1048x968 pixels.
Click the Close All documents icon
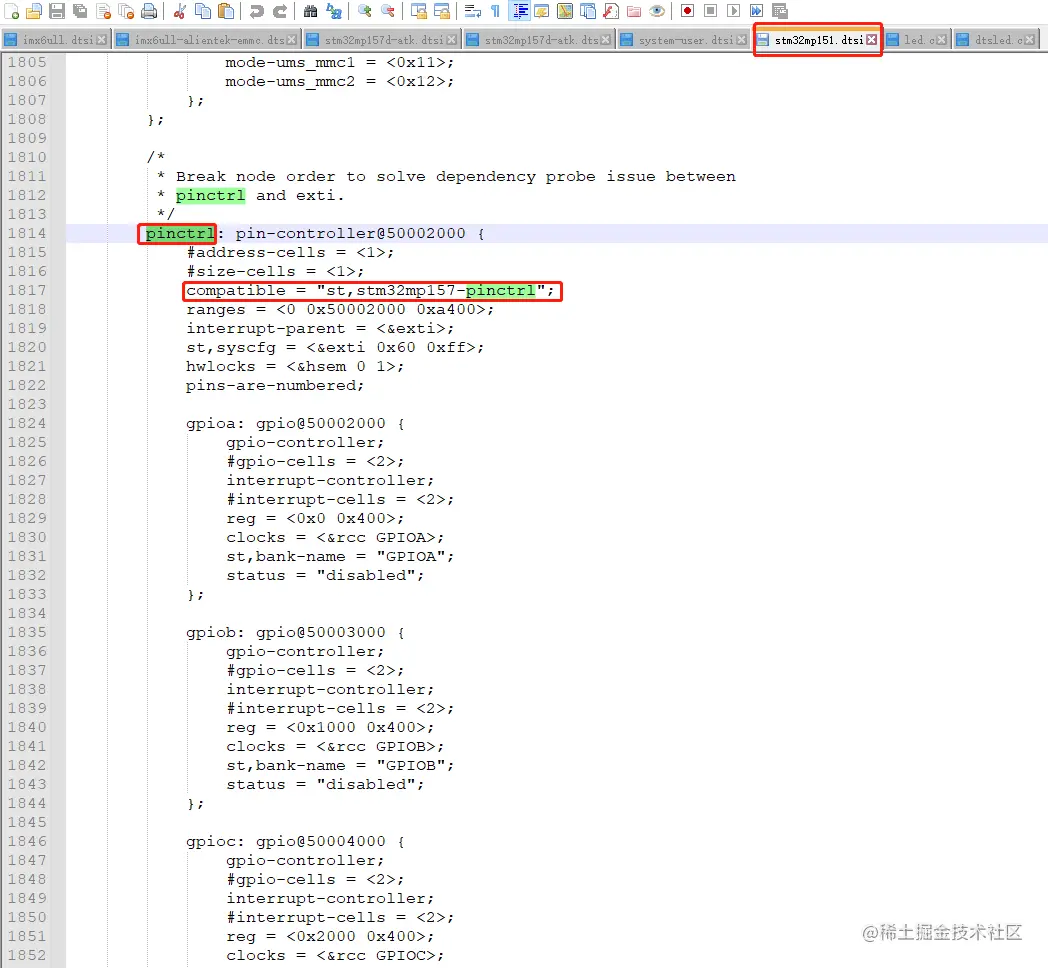126,11
